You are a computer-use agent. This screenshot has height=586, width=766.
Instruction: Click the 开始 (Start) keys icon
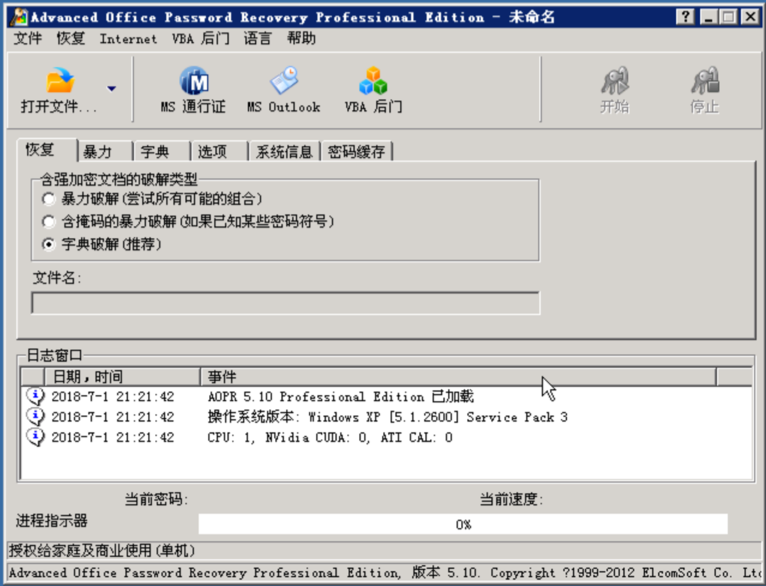[x=615, y=81]
